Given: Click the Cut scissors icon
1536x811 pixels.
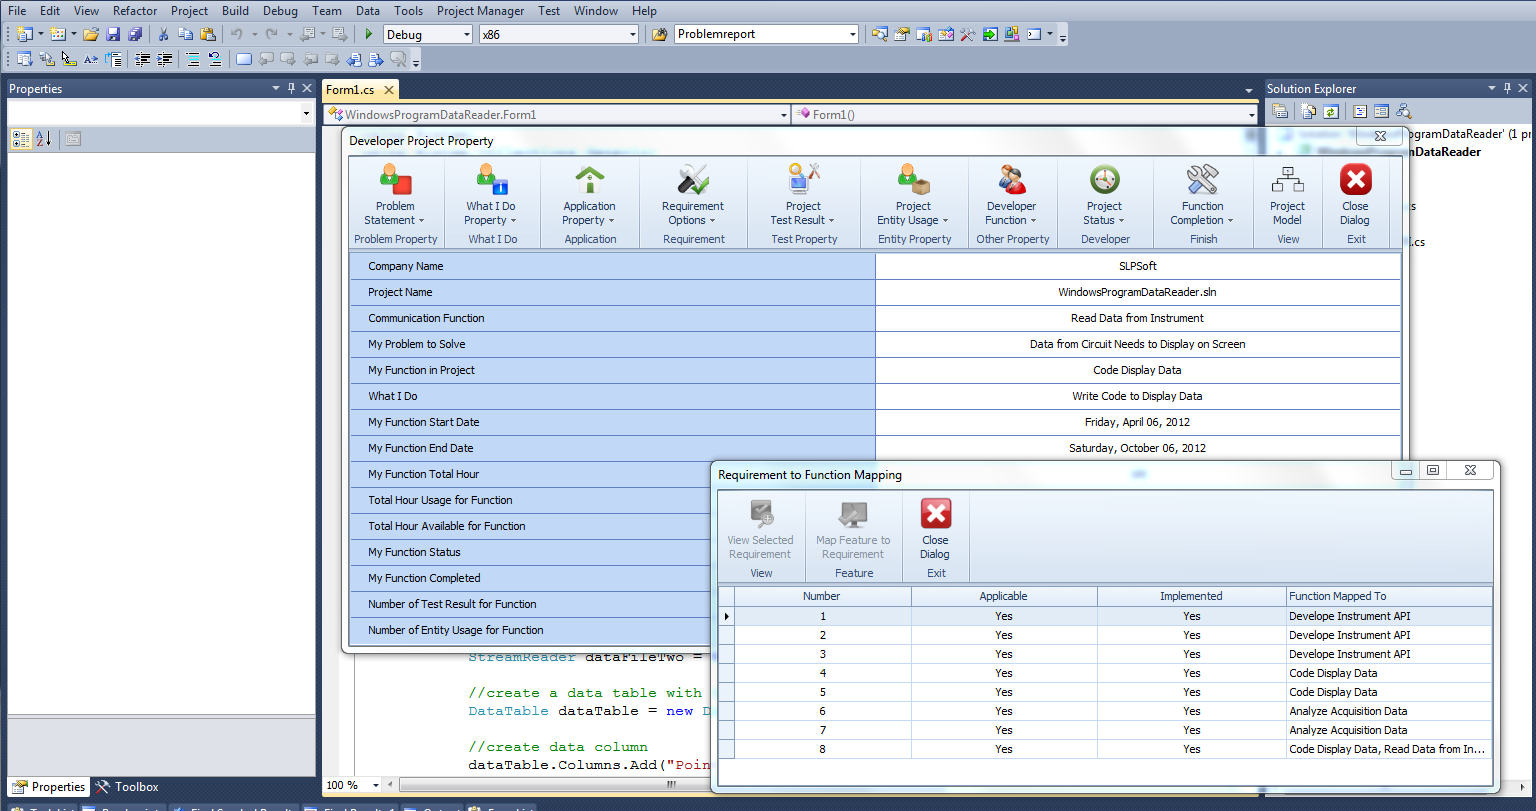Looking at the screenshot, I should point(164,34).
